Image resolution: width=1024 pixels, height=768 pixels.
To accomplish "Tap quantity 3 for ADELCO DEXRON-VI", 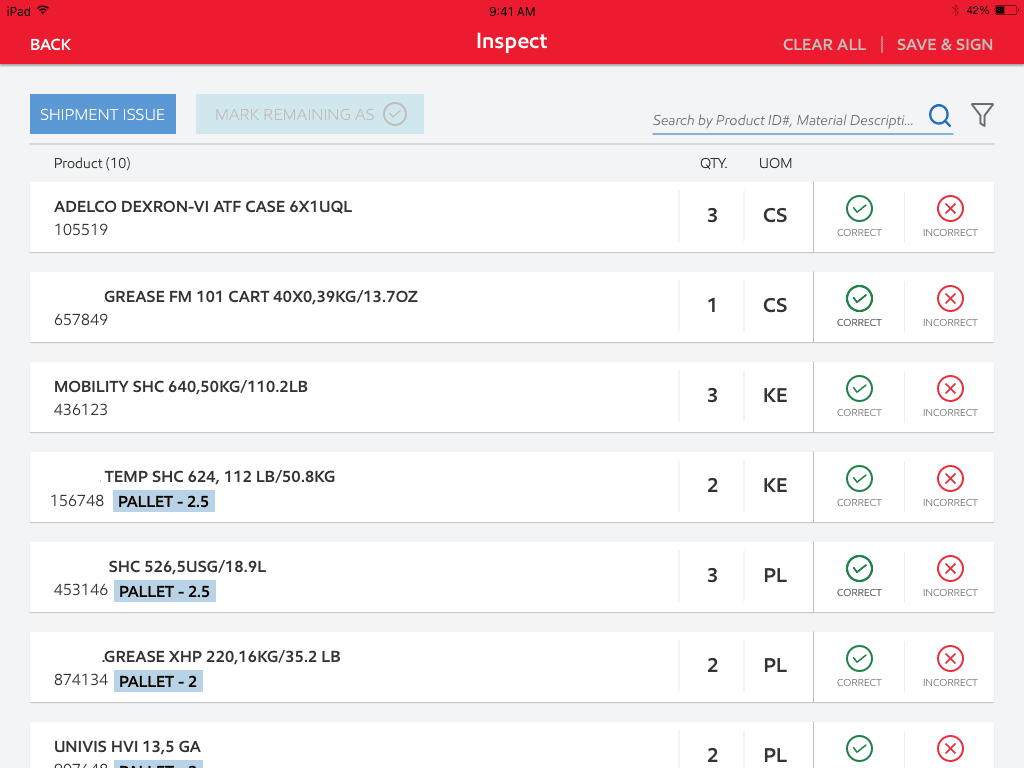I will click(x=712, y=216).
